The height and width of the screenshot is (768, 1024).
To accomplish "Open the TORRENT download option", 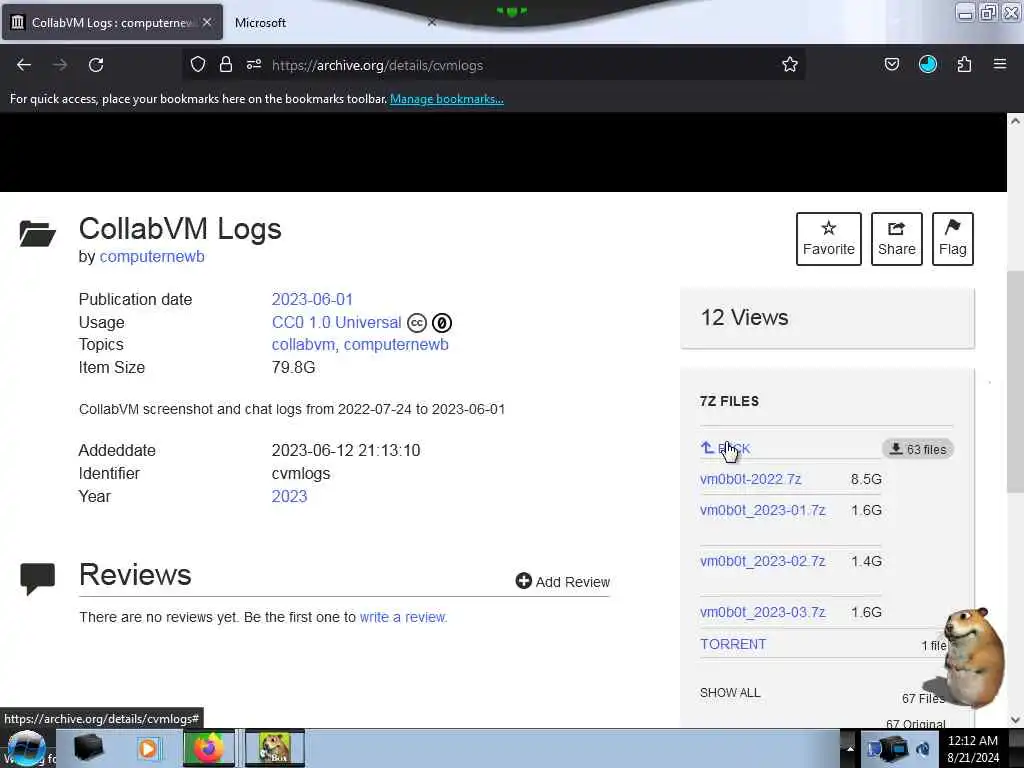I will point(733,645).
